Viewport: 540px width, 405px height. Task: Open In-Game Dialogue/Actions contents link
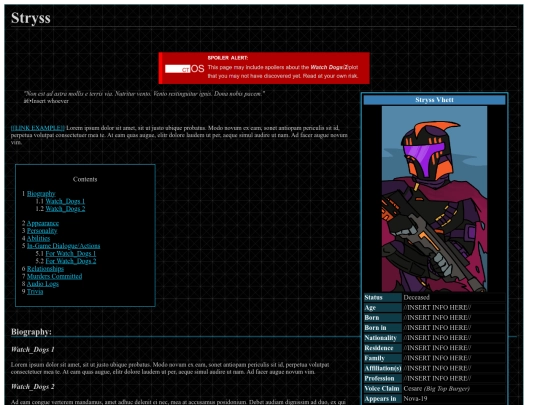click(x=63, y=246)
